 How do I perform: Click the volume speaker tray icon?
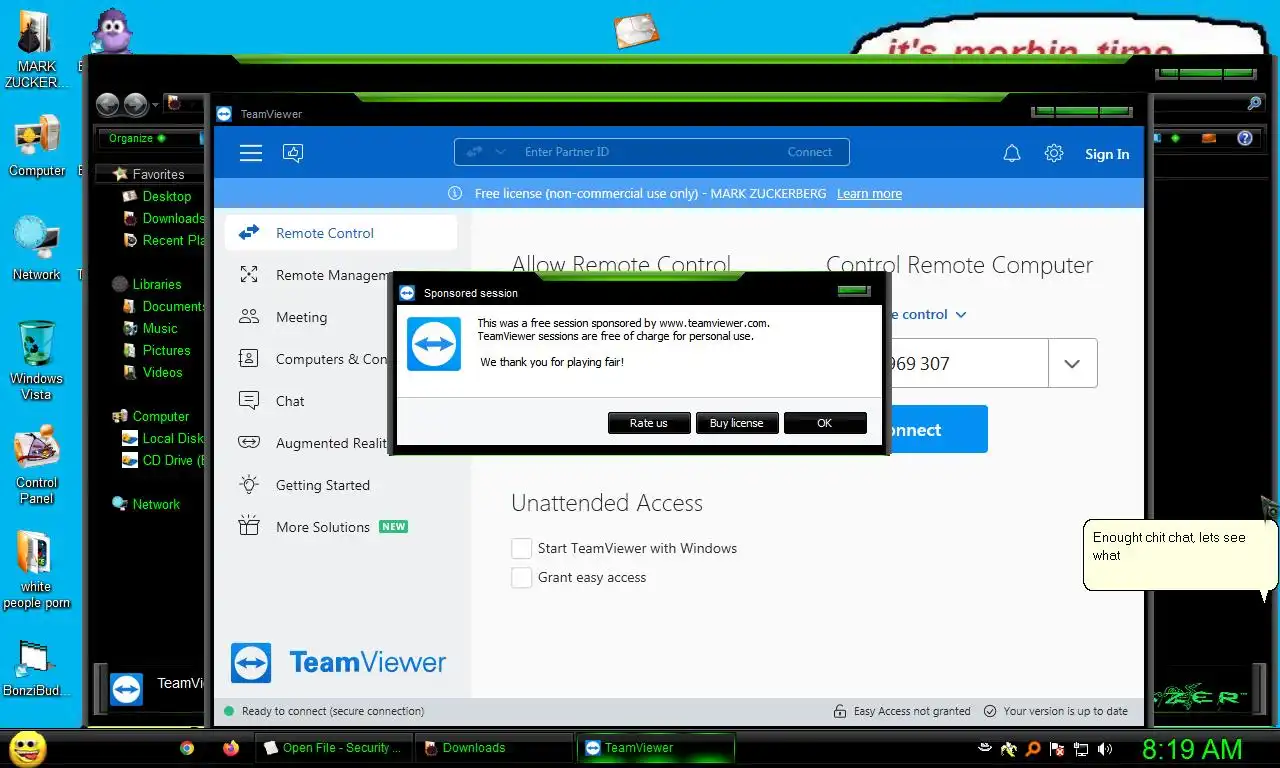tap(1105, 748)
